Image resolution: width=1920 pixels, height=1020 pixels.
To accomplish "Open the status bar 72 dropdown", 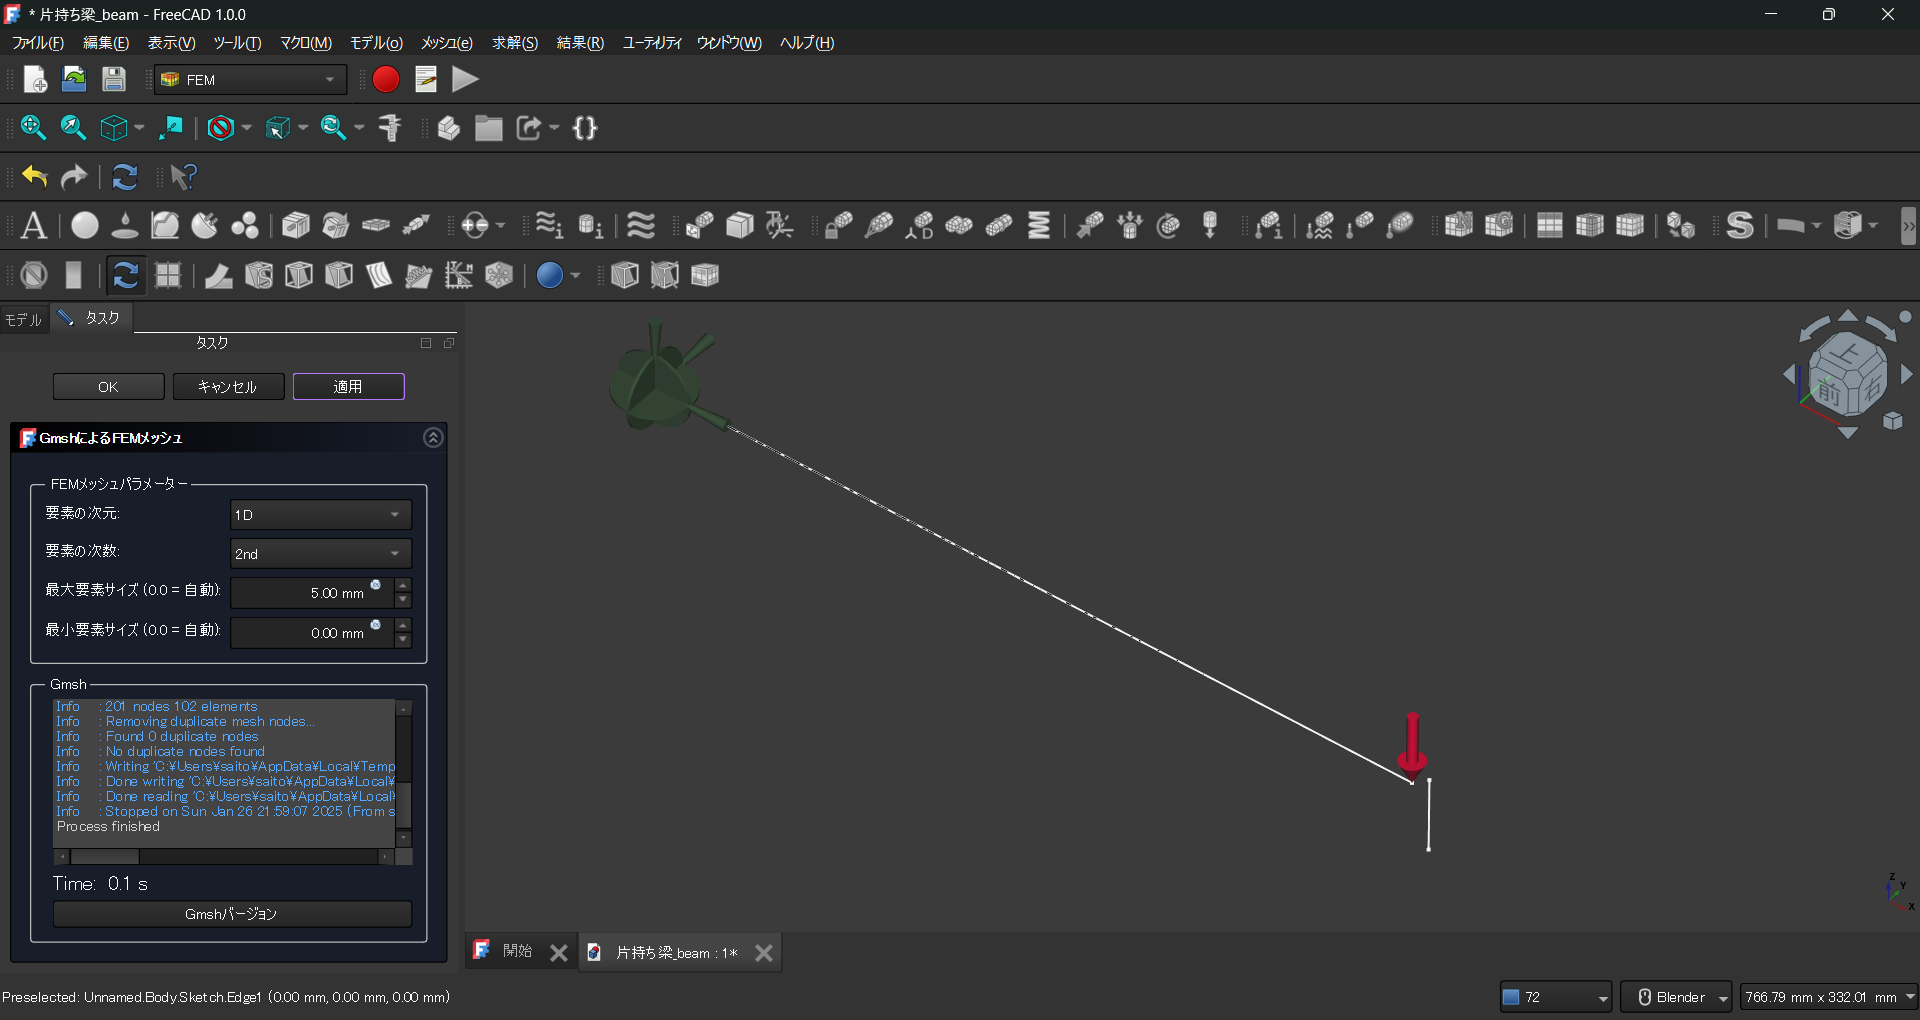I will [x=1556, y=997].
